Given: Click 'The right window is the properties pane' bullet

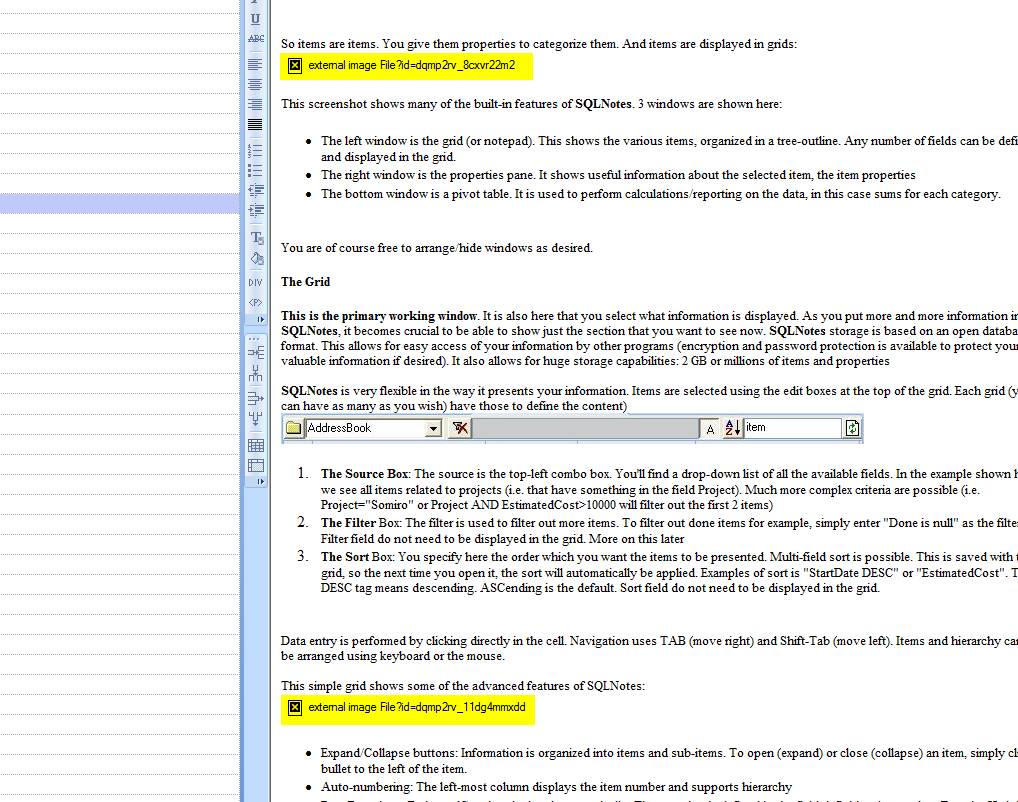Looking at the screenshot, I should pos(618,175).
